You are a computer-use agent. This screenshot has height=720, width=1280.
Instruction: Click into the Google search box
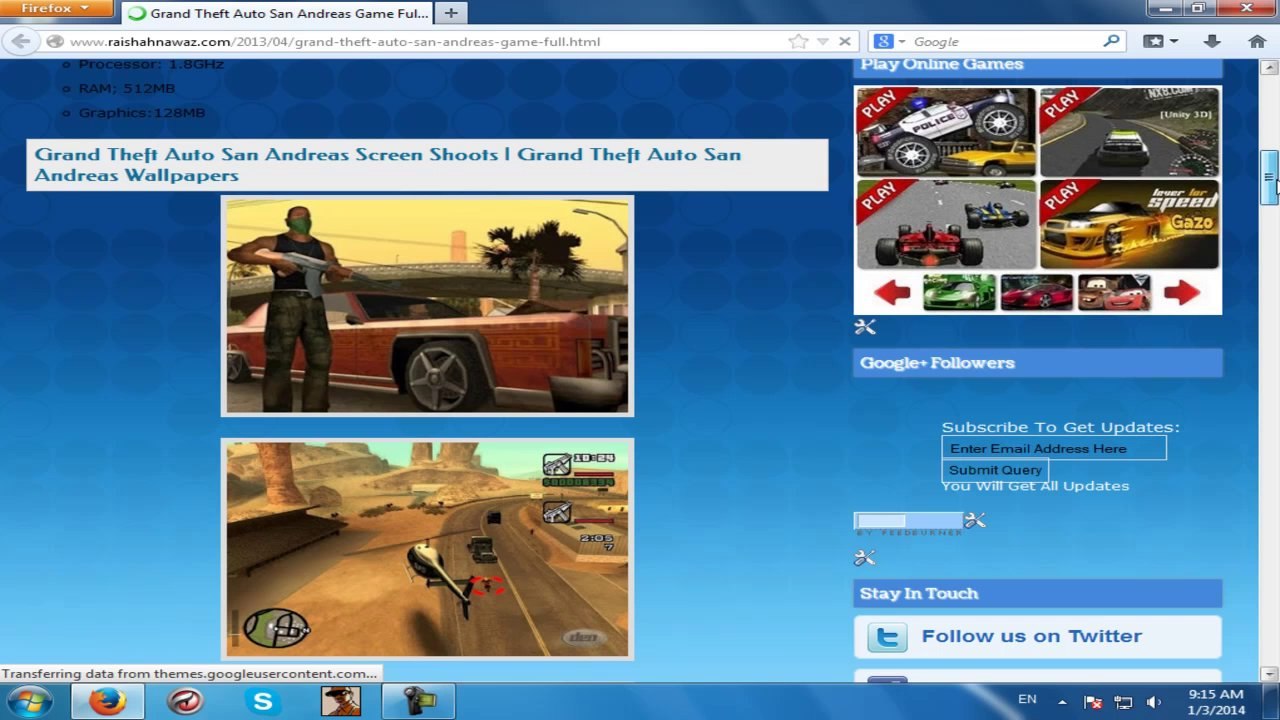coord(1003,41)
